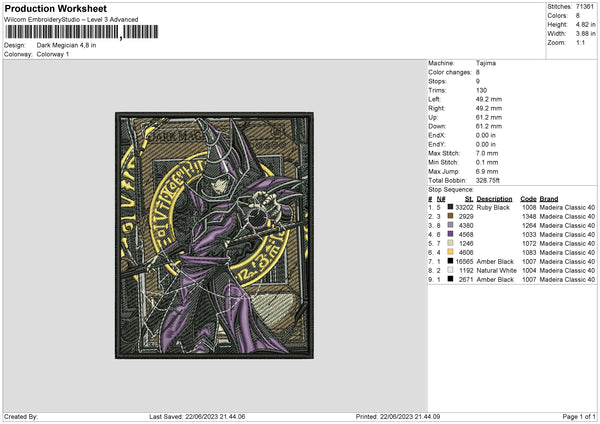Screen dimensions: 600x424
Task: Select stitch count 1246 in row 5
Action: click(x=466, y=243)
